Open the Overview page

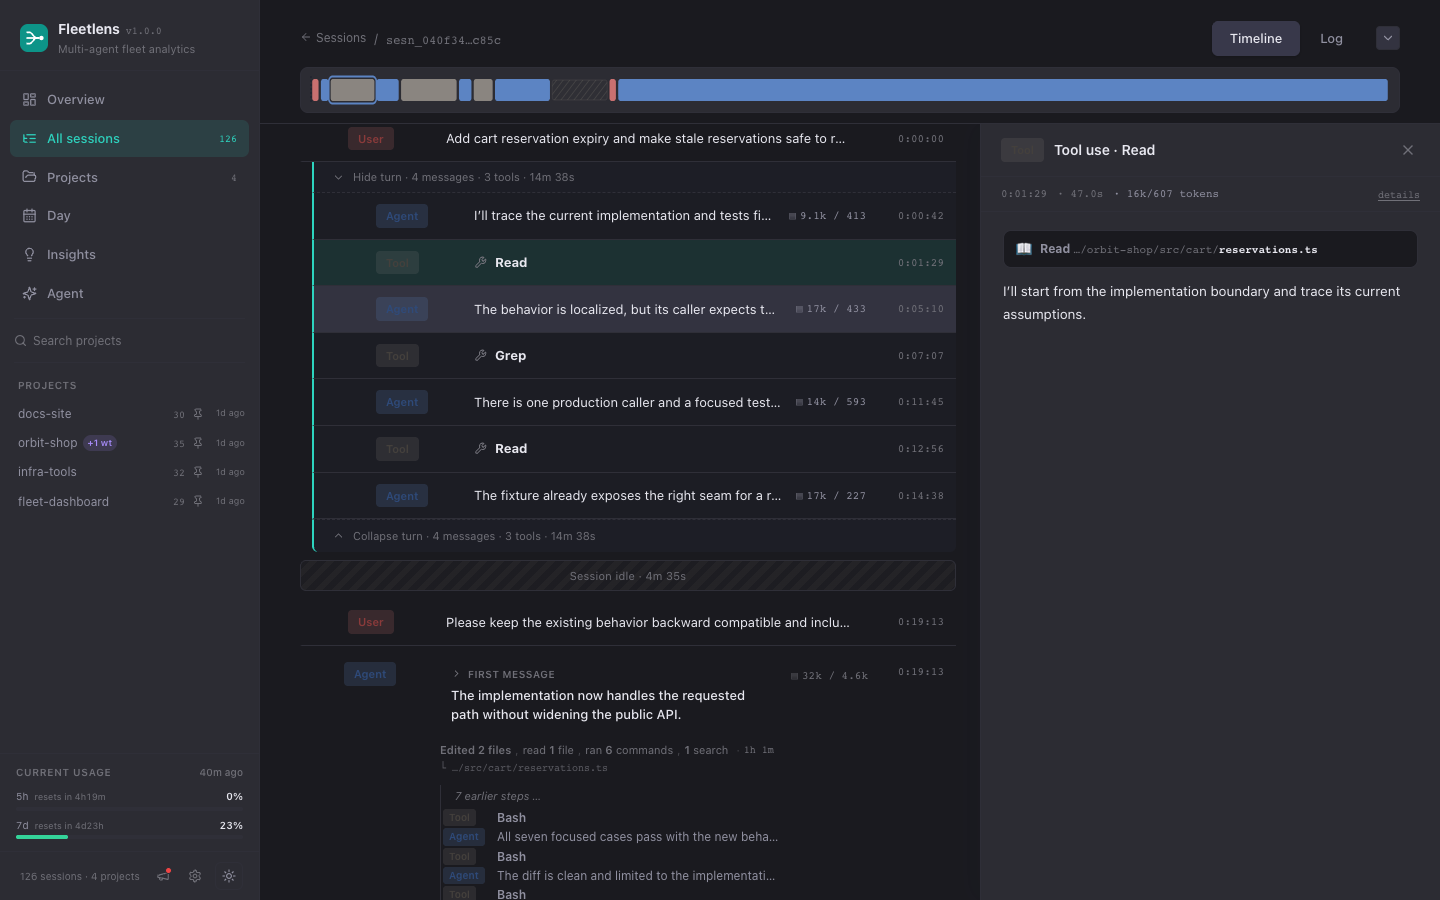coord(129,100)
